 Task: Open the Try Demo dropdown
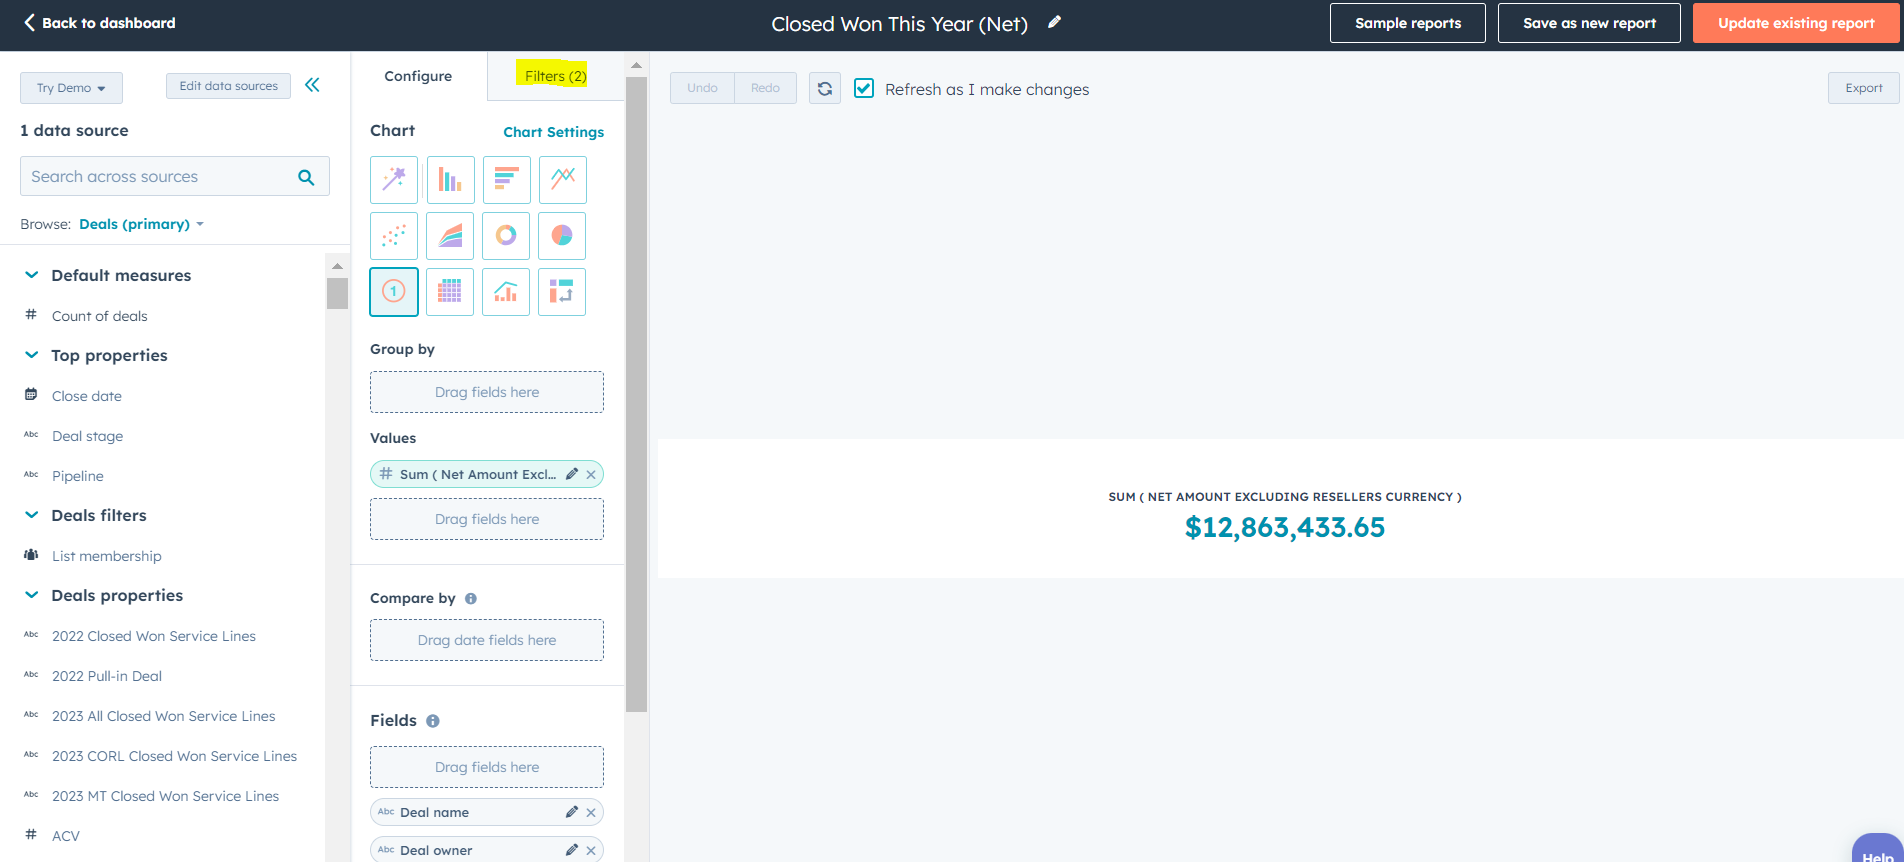click(71, 88)
